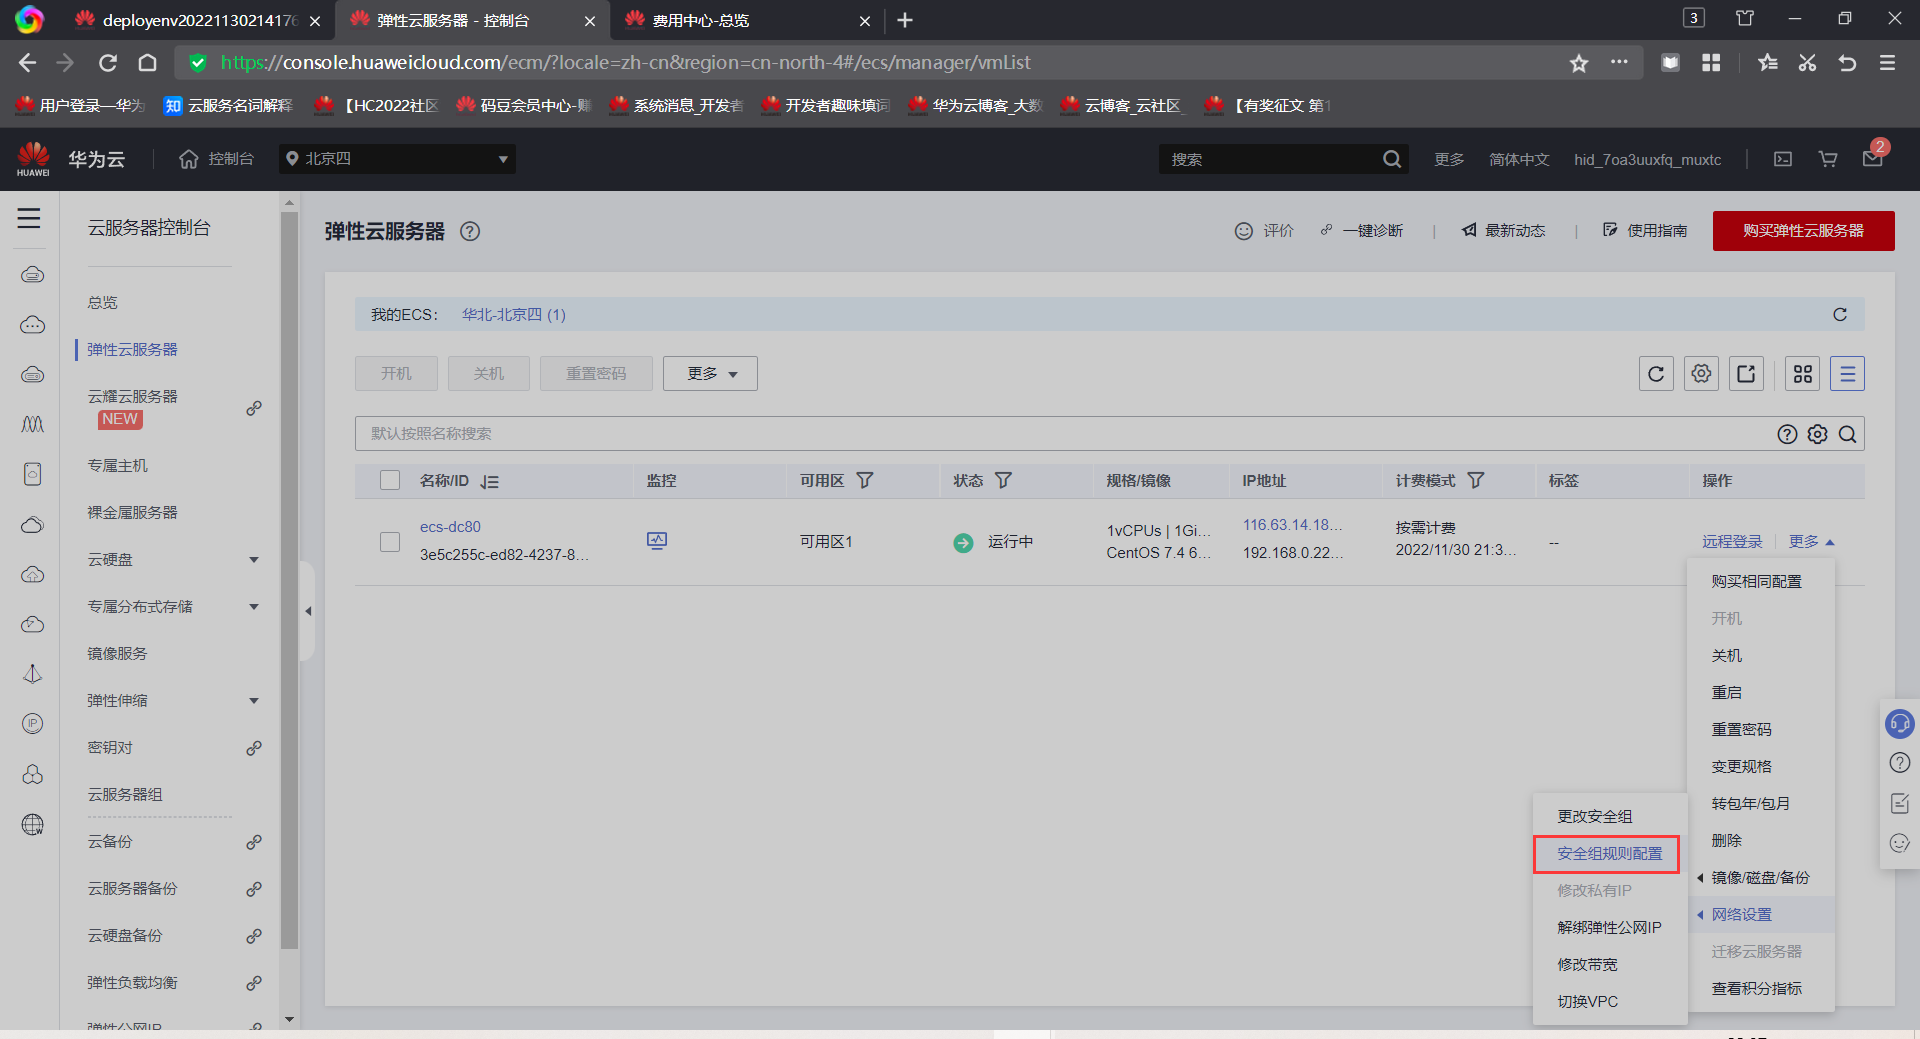Click the export list icon button
1920x1039 pixels.
pos(1746,374)
